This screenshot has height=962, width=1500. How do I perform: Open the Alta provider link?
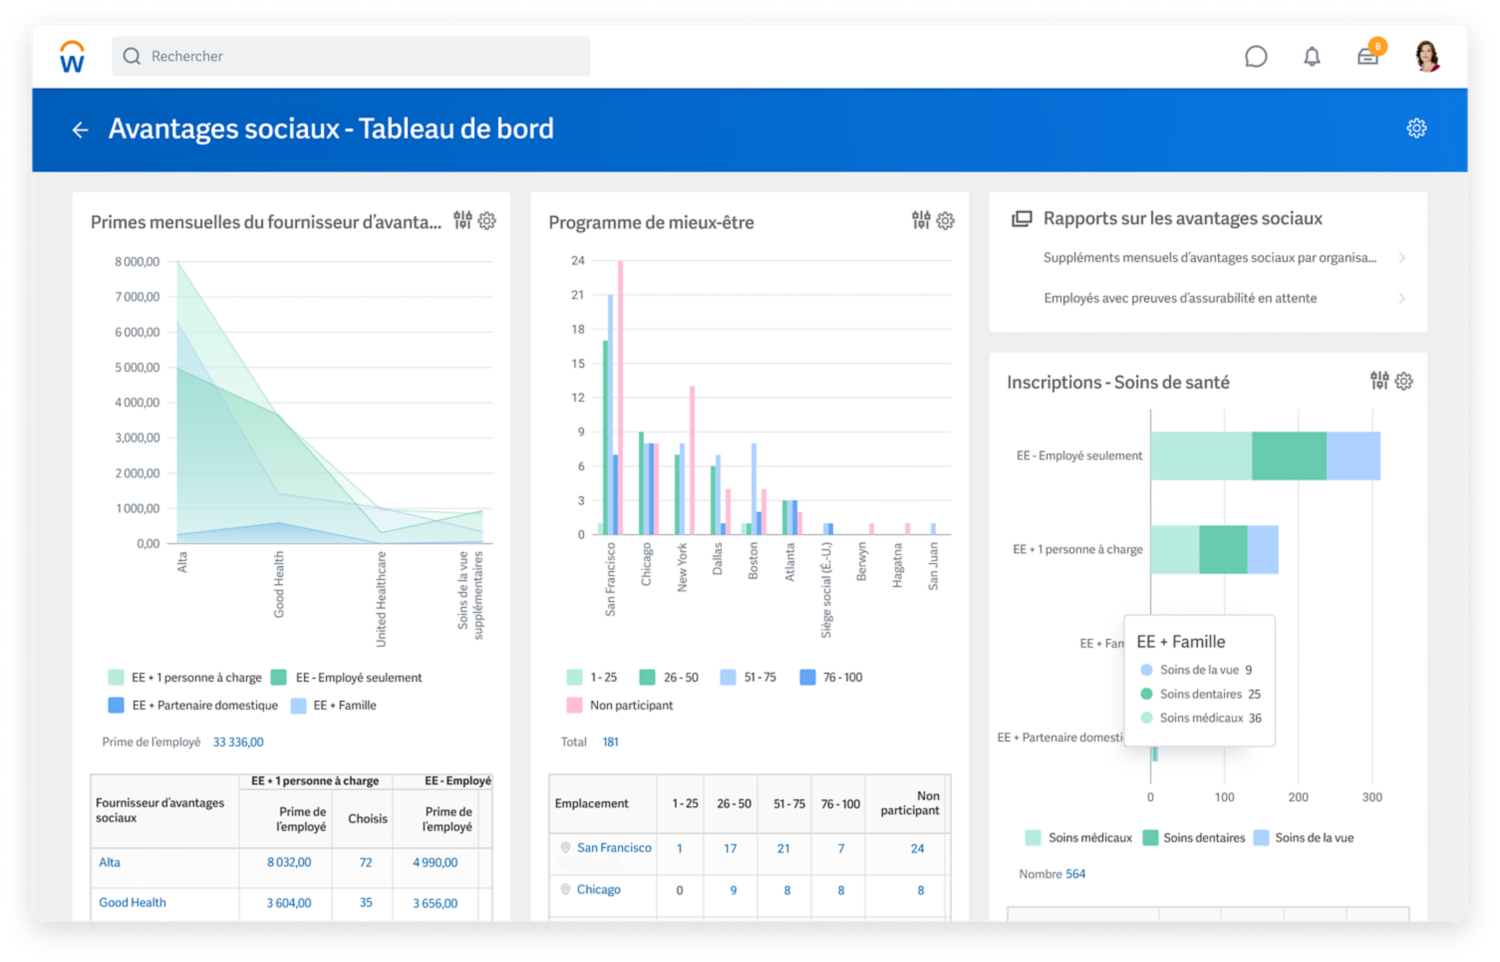(110, 862)
